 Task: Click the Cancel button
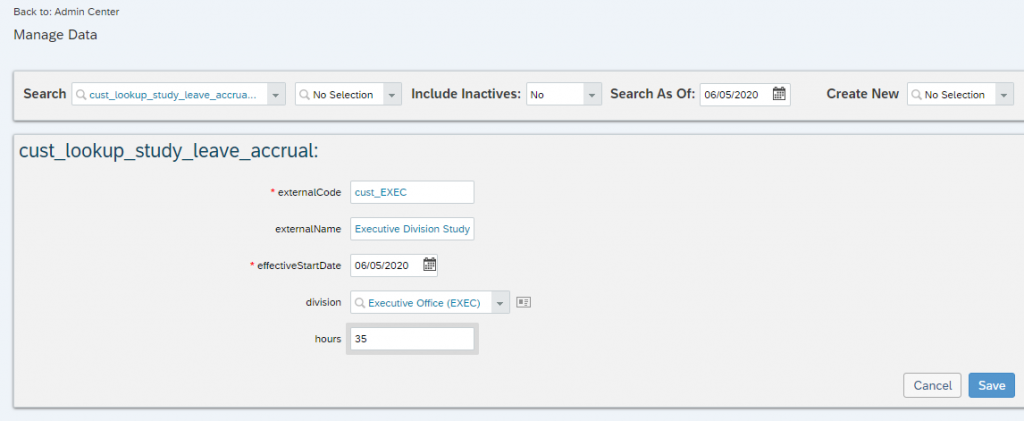coord(933,386)
